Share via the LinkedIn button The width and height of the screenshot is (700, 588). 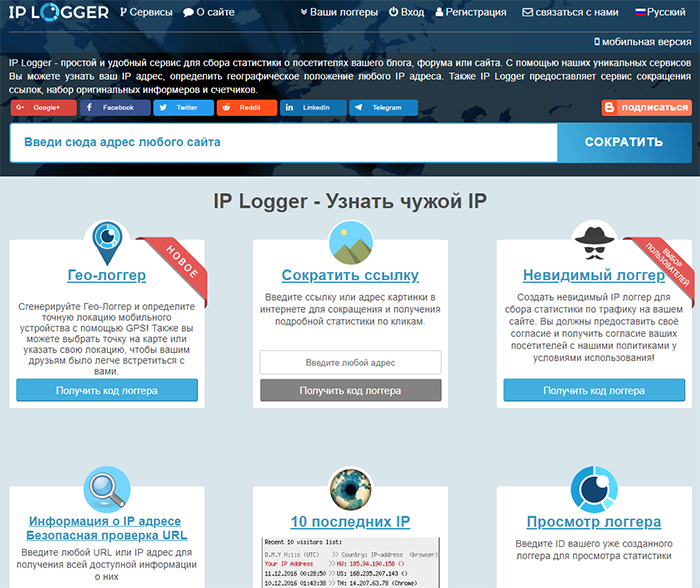[313, 108]
